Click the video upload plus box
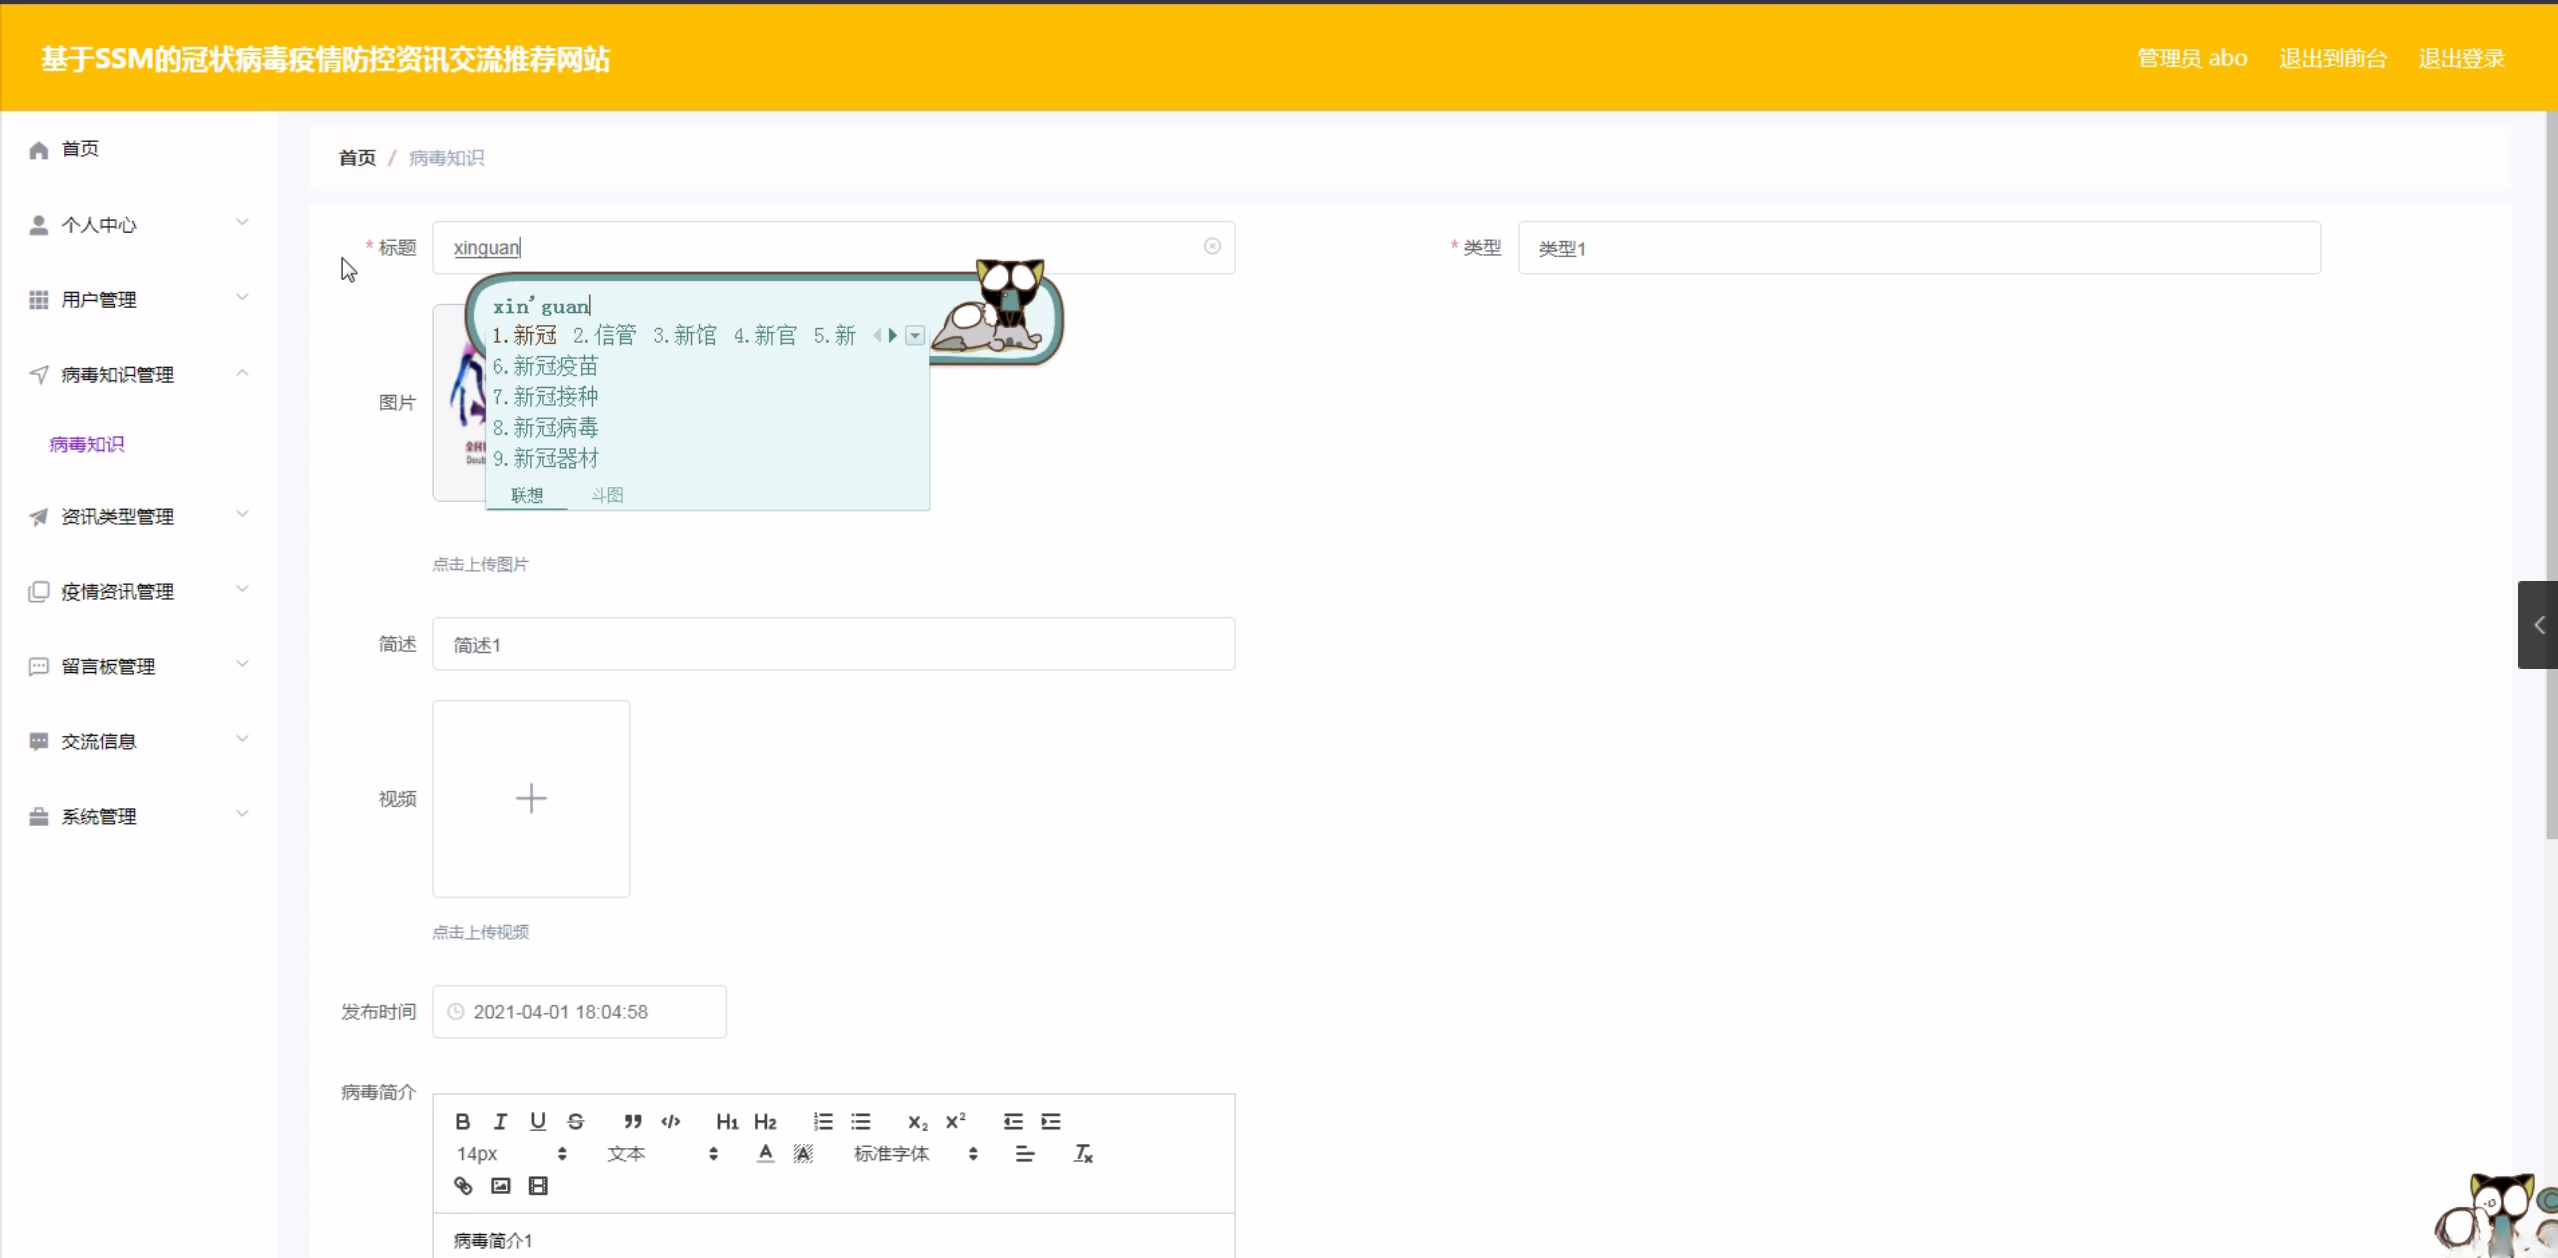The height and width of the screenshot is (1258, 2558). pos(531,798)
